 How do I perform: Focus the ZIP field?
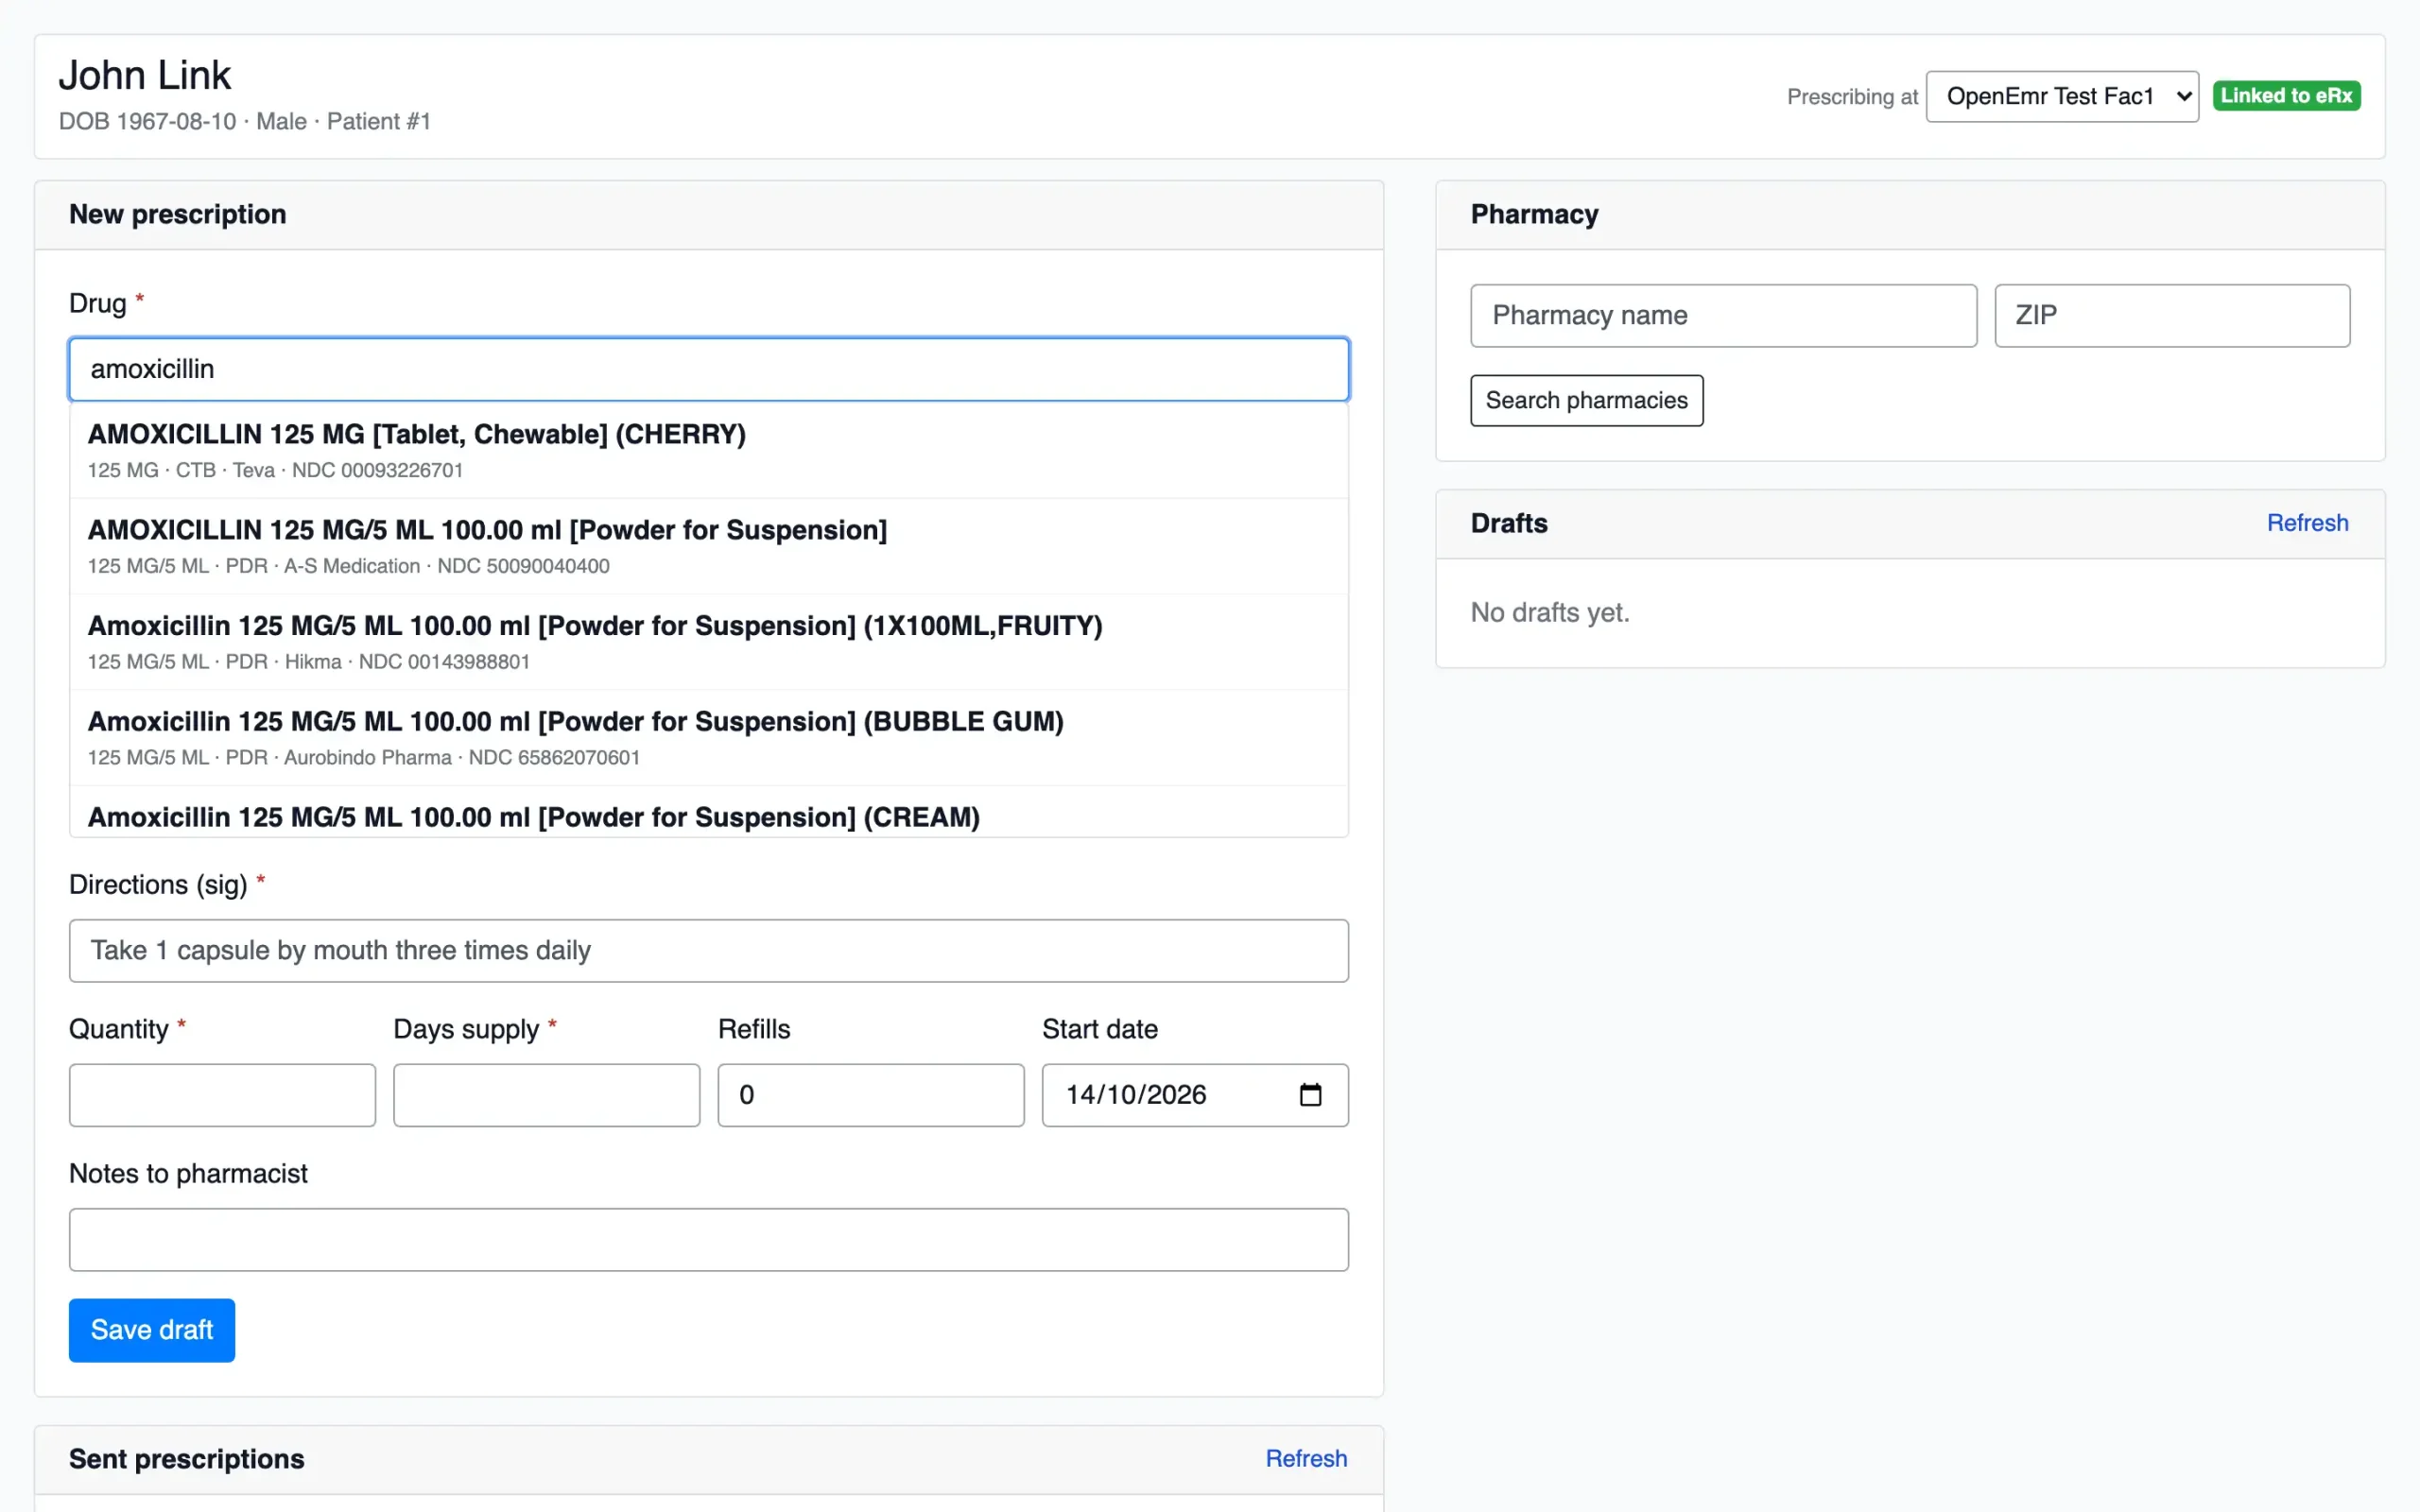click(2172, 316)
